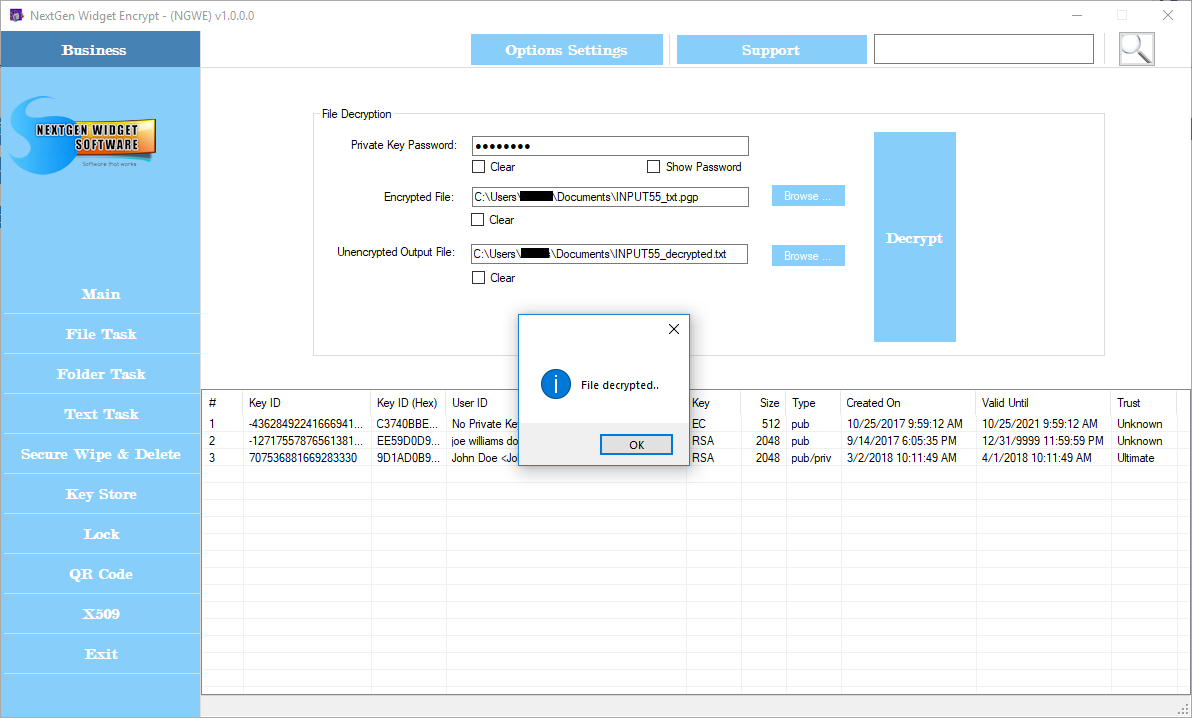Sort by Trust column header
This screenshot has height=718, width=1192.
[1144, 403]
